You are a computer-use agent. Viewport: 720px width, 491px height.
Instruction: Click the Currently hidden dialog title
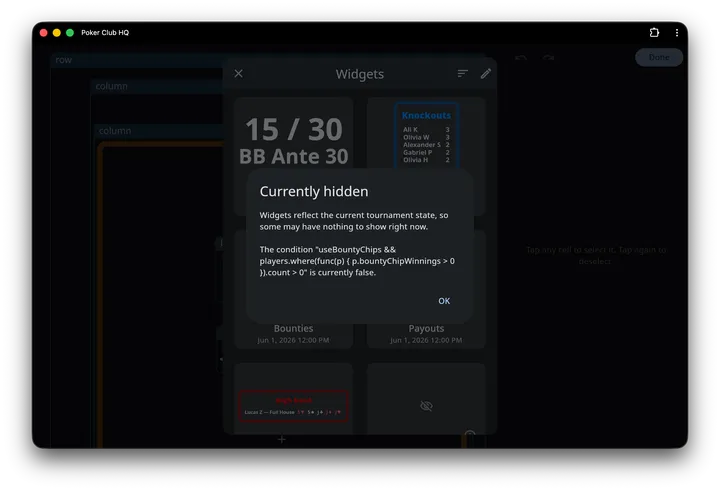(314, 191)
